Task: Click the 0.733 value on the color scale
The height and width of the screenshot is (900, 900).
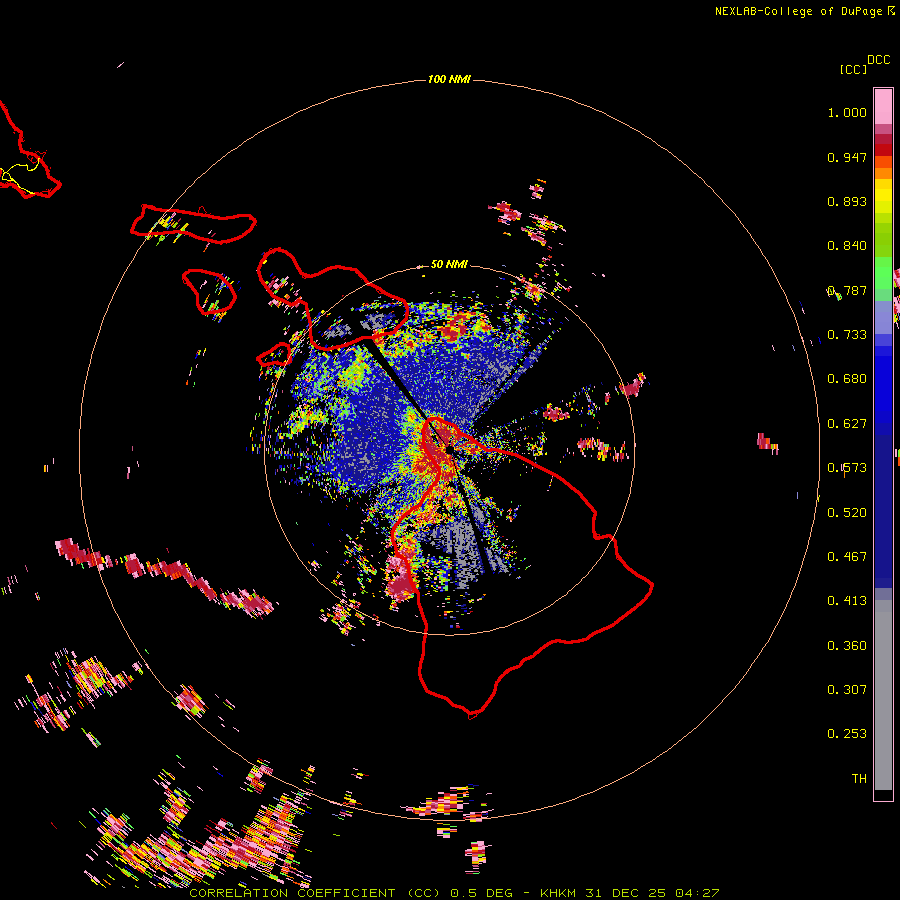Action: coord(847,335)
